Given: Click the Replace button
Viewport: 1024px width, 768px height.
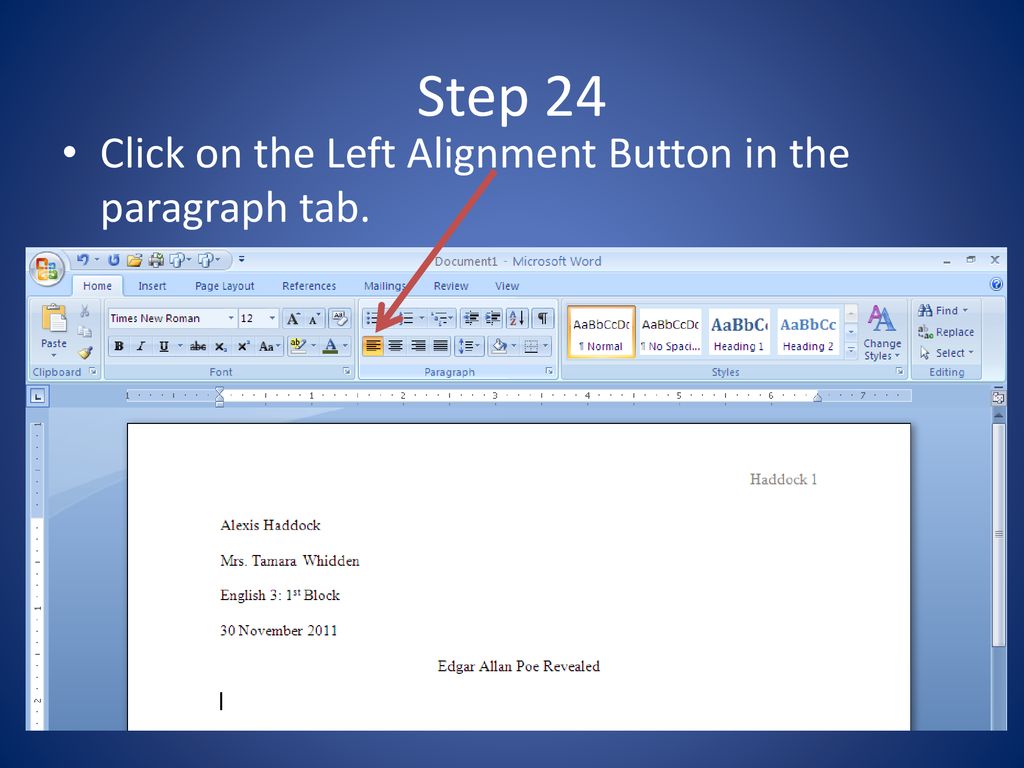Looking at the screenshot, I should coord(946,332).
